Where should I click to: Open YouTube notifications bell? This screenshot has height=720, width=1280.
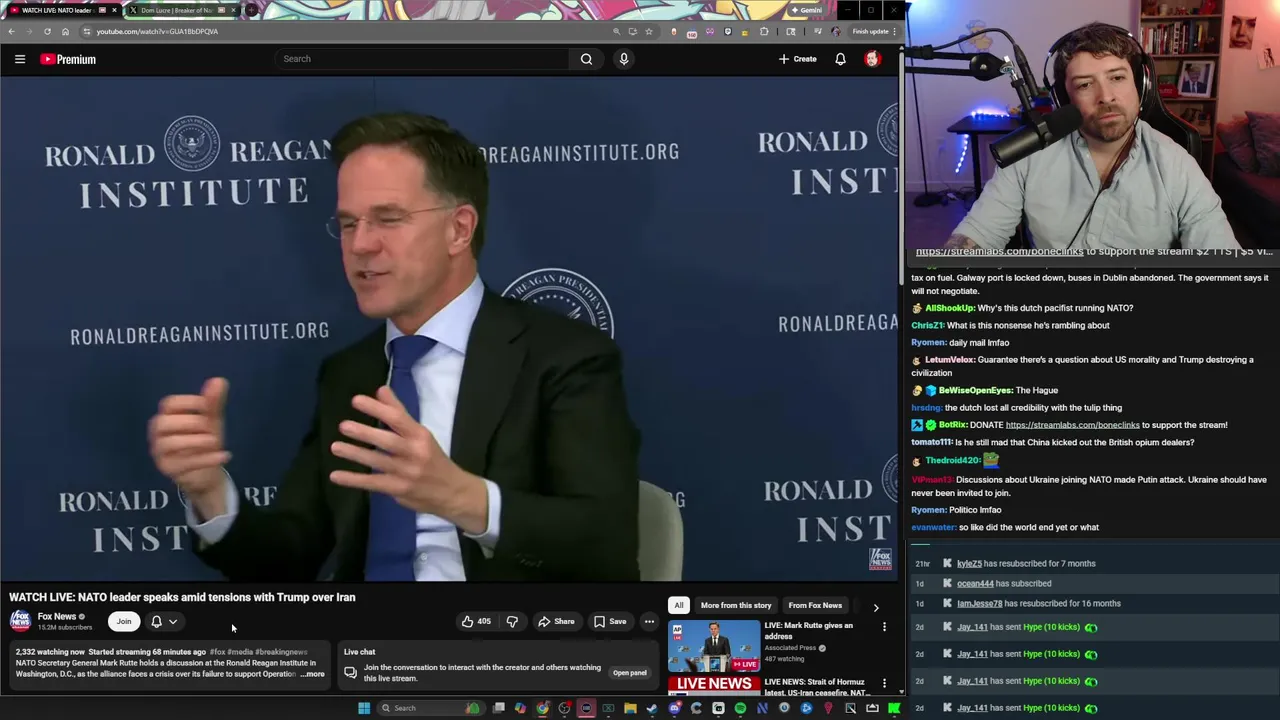pyautogui.click(x=840, y=59)
